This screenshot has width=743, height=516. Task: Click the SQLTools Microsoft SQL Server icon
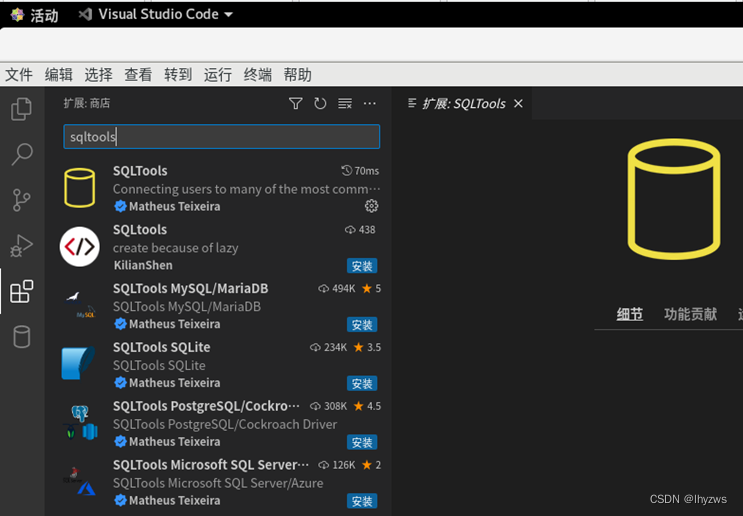(x=80, y=481)
